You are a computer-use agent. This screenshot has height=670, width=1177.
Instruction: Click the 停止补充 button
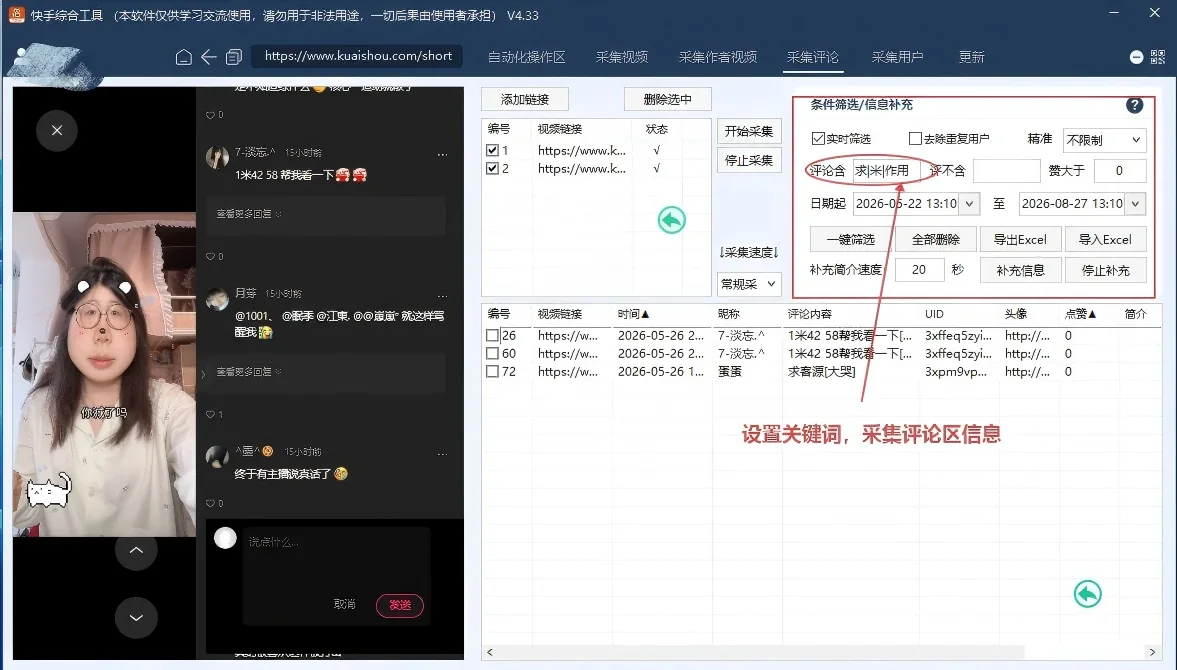1105,270
